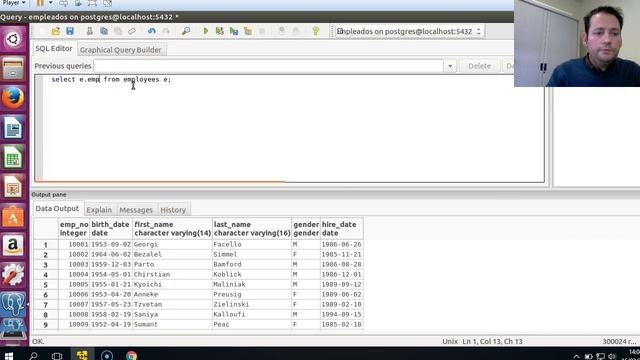Select the first_name column header
The image size is (640, 360).
[172, 229]
